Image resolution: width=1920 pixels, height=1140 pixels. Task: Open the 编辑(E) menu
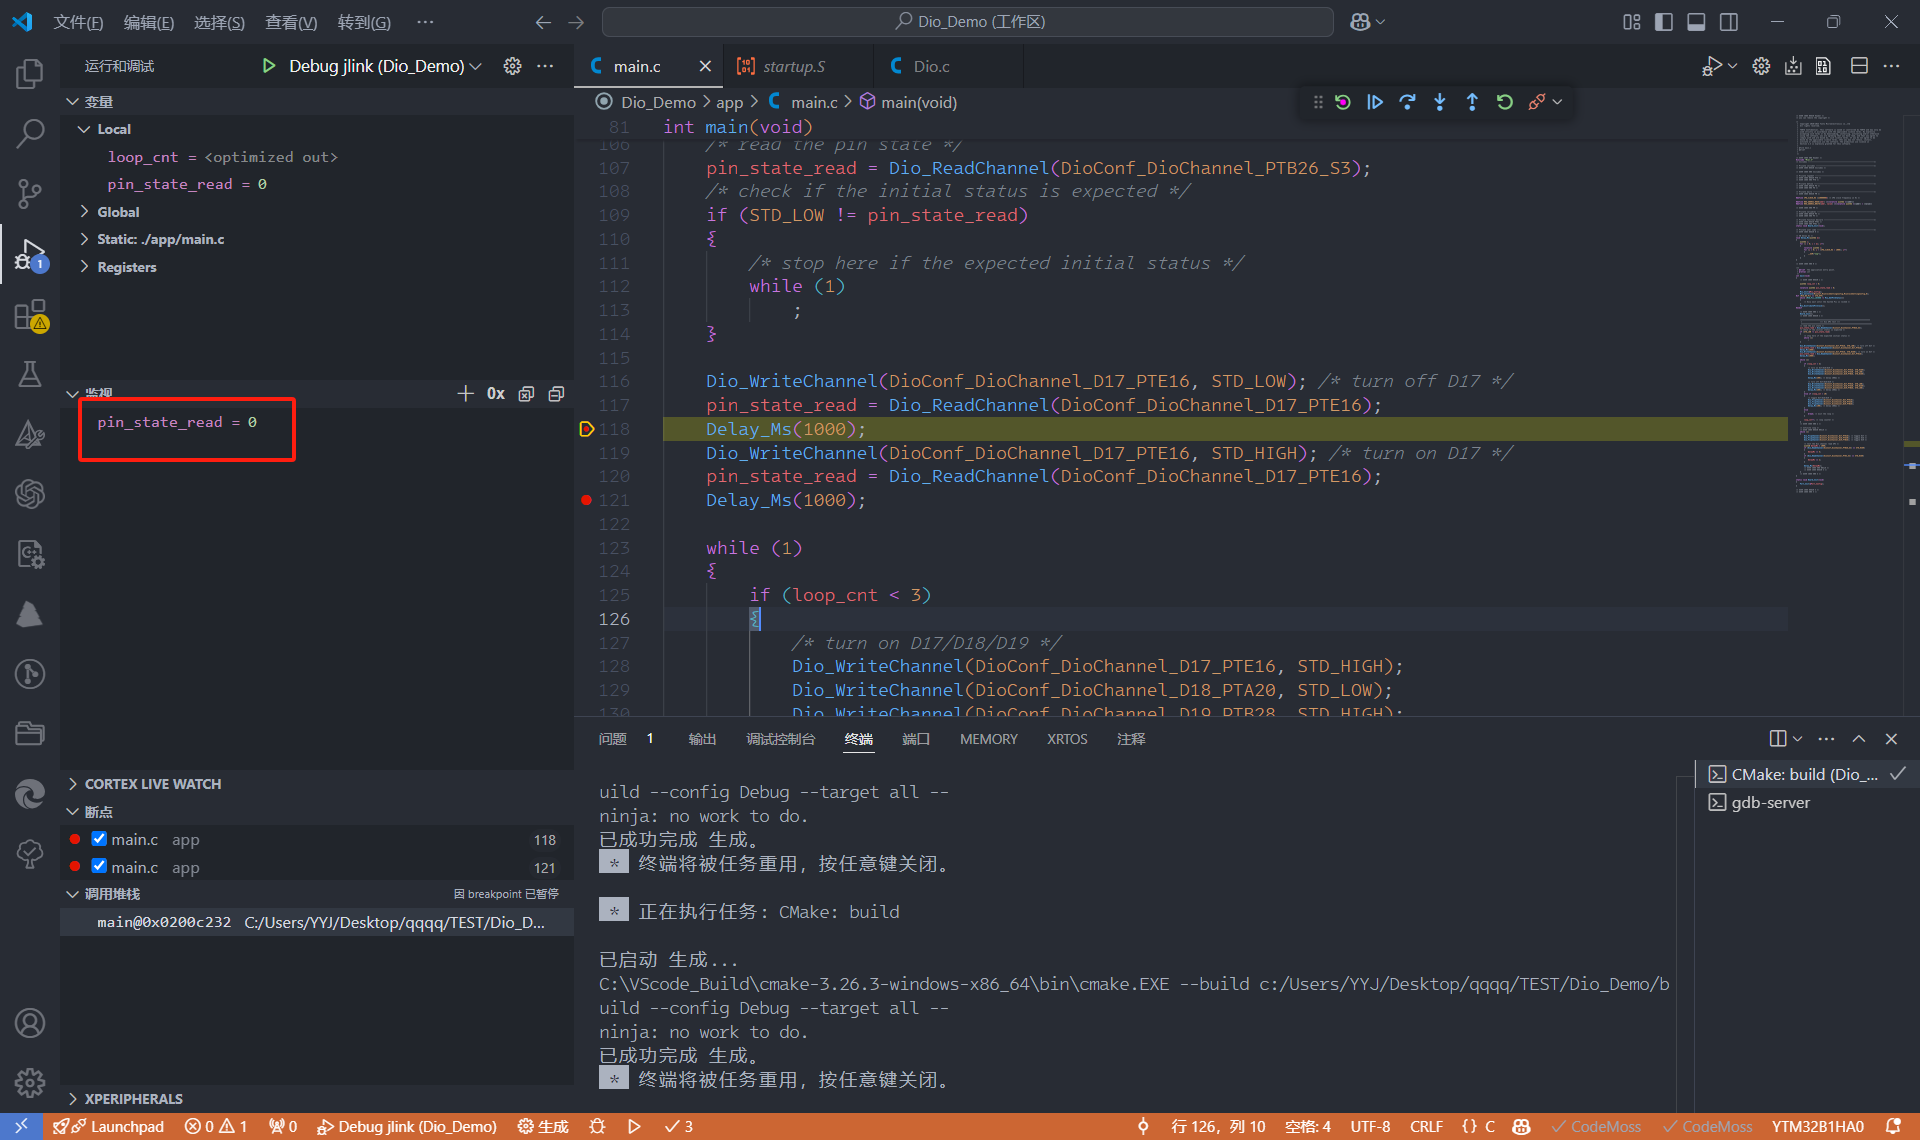click(148, 21)
